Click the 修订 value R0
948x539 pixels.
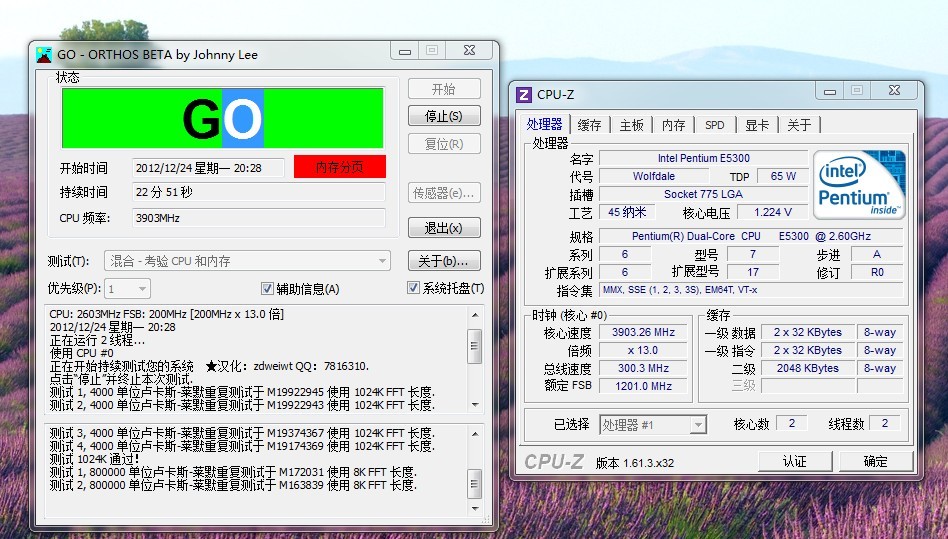pos(877,273)
